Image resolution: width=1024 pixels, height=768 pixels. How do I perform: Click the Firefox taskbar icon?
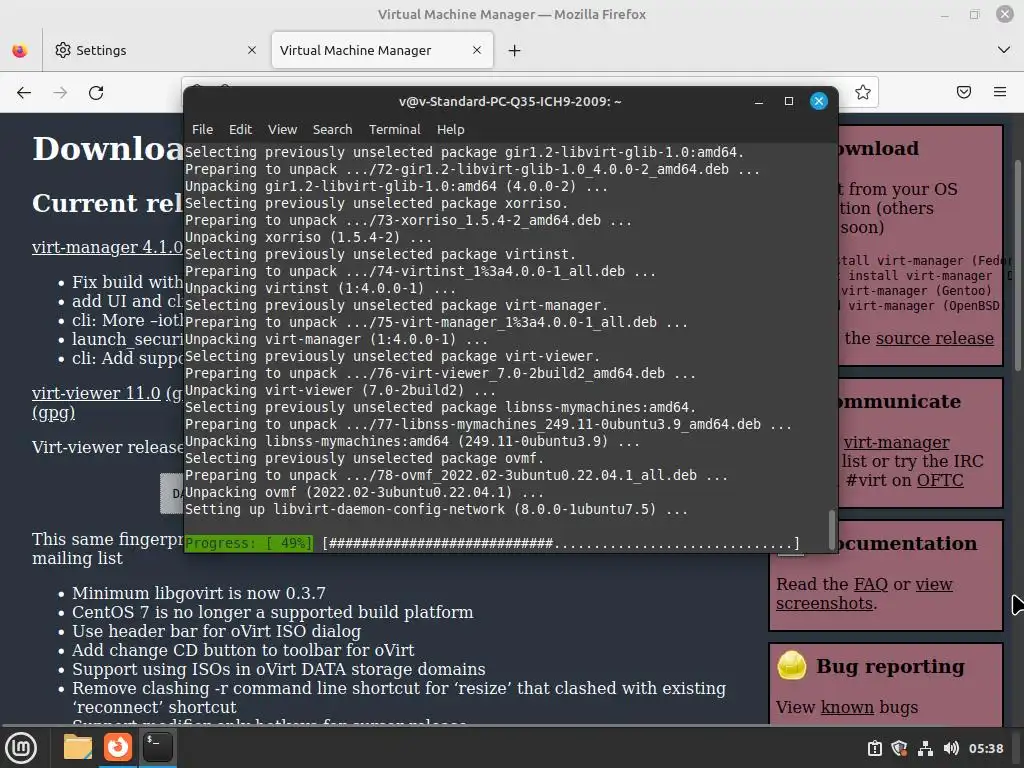(118, 747)
